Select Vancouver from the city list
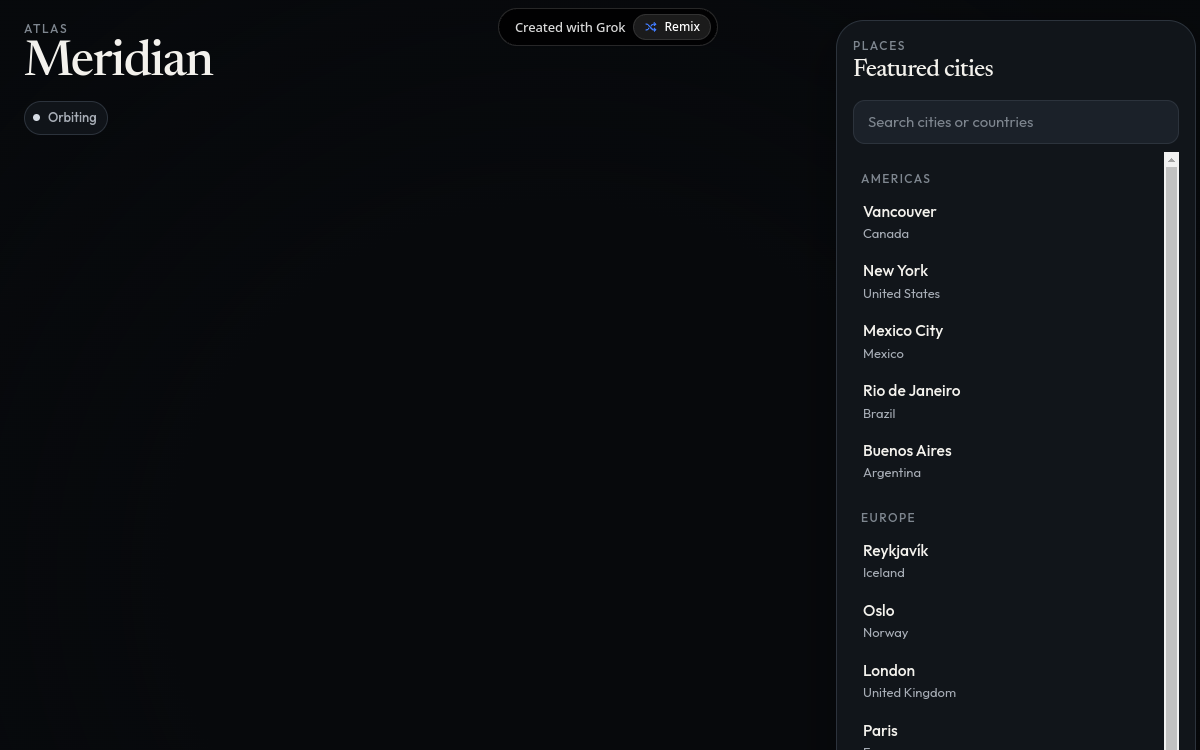Viewport: 1200px width, 750px height. (1008, 222)
